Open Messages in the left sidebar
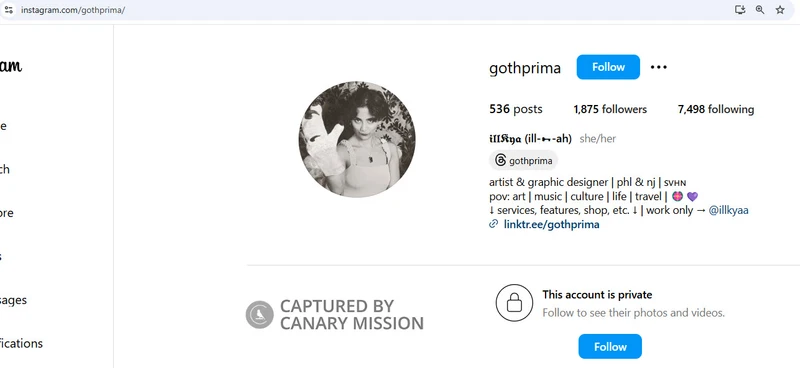Viewport: 800px width, 368px height. click(13, 300)
